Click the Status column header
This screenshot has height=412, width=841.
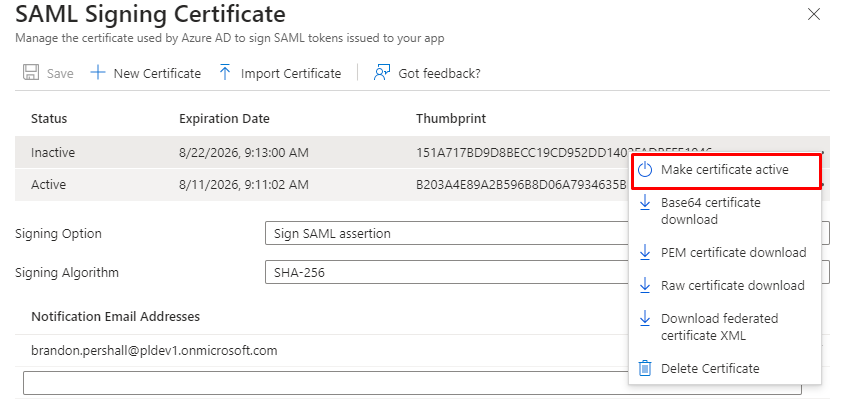click(49, 118)
